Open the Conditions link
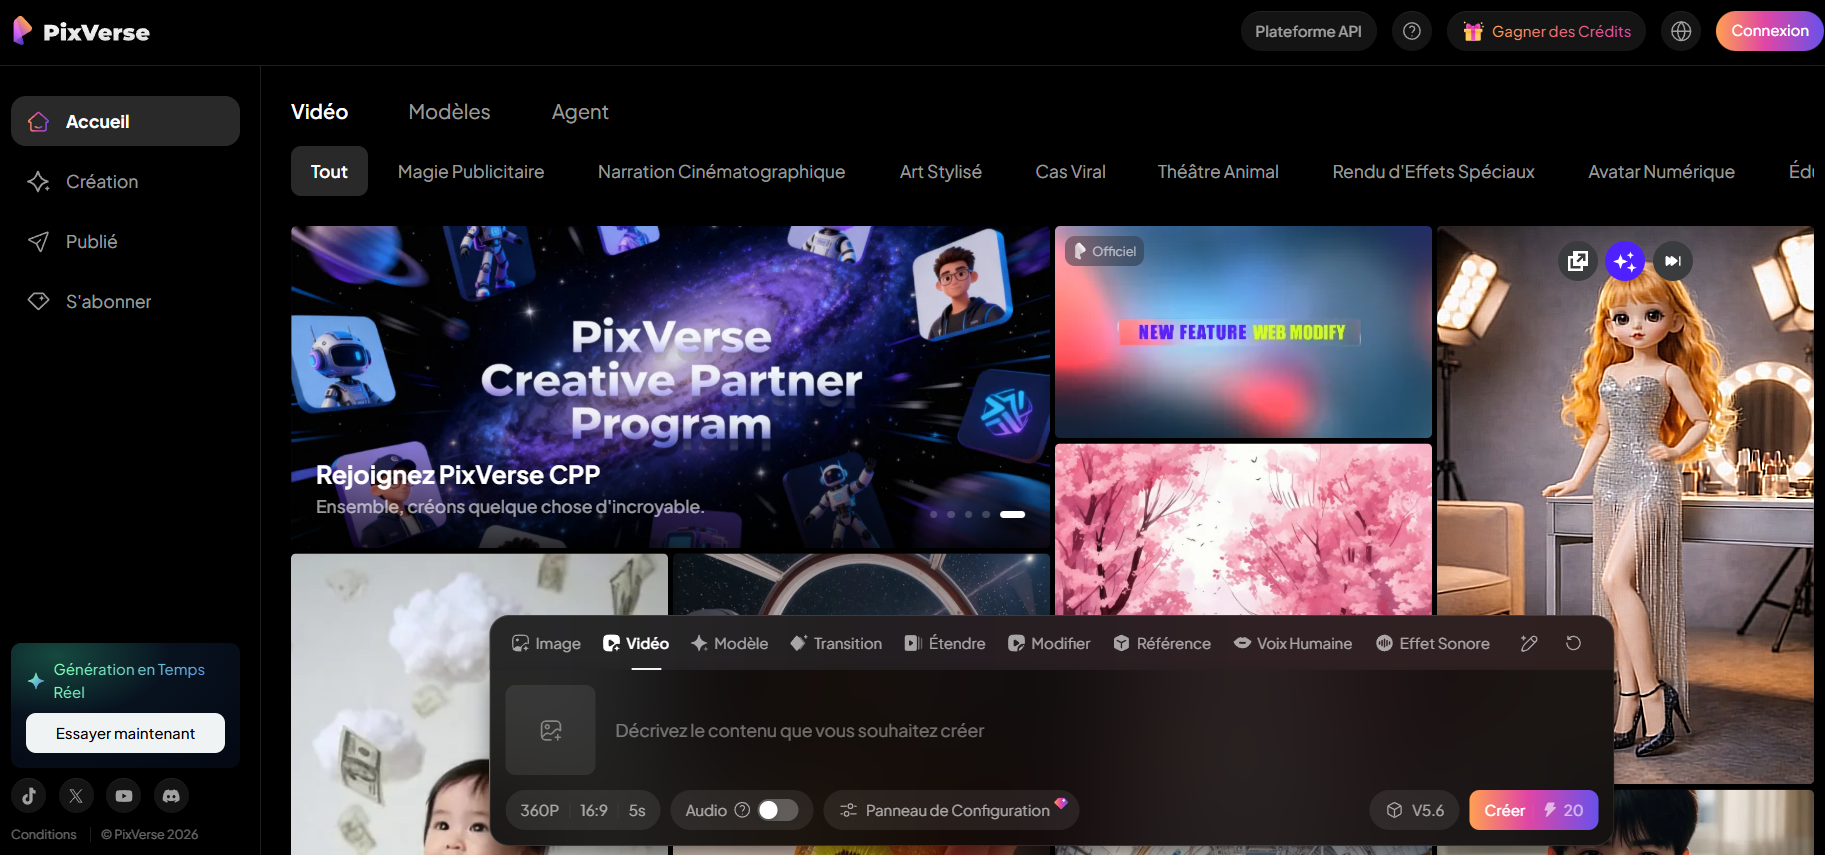This screenshot has width=1825, height=855. tap(44, 834)
